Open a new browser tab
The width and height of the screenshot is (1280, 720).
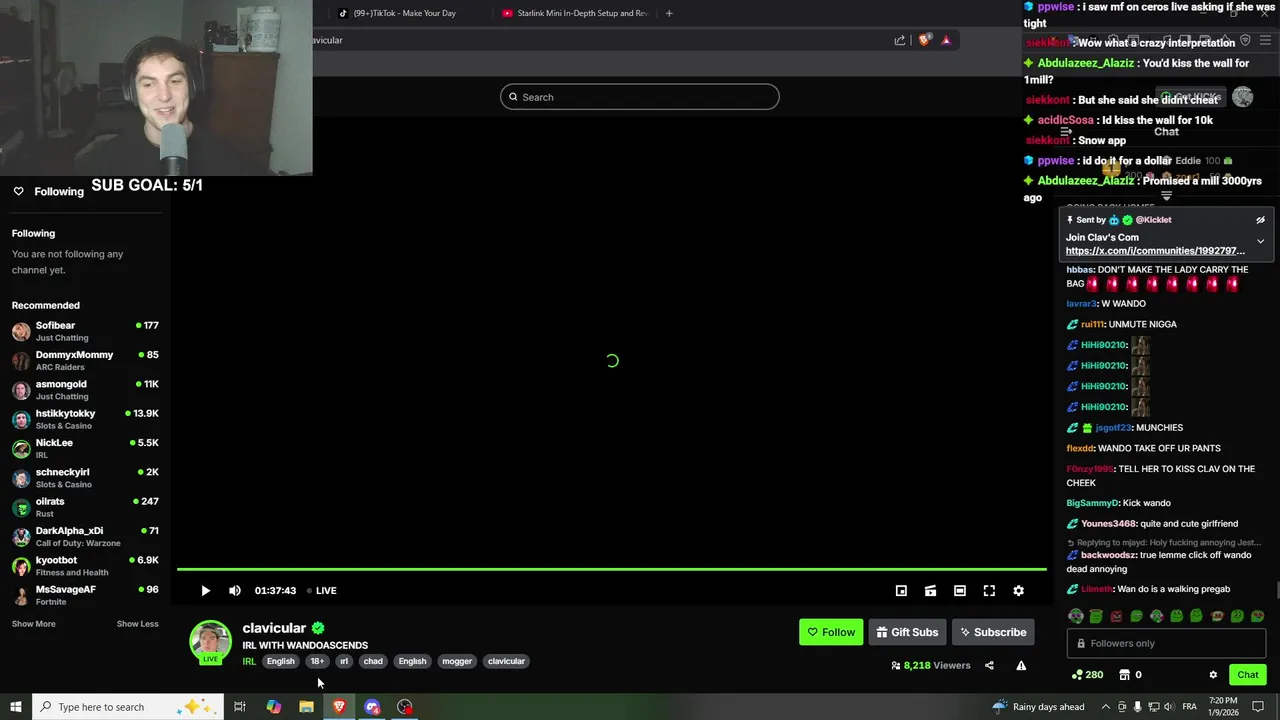669,13
